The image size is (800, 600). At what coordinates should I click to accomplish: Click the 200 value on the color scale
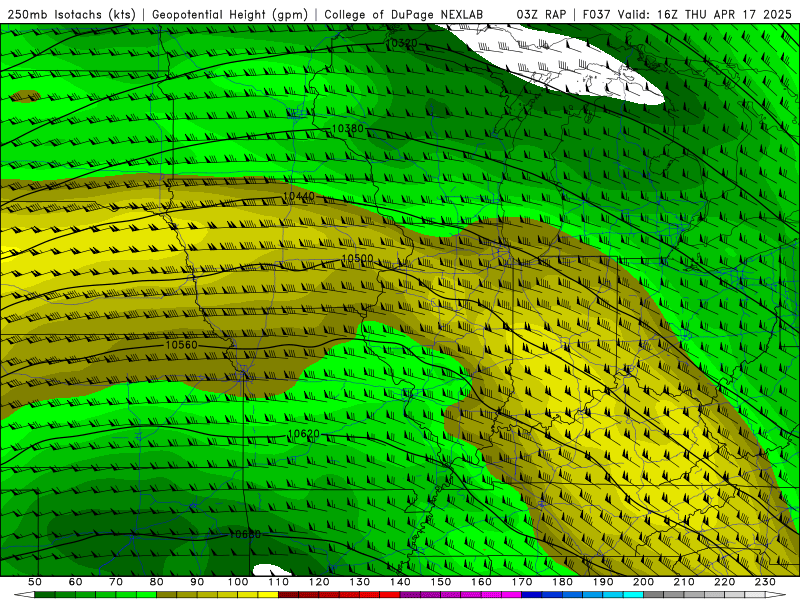[643, 582]
